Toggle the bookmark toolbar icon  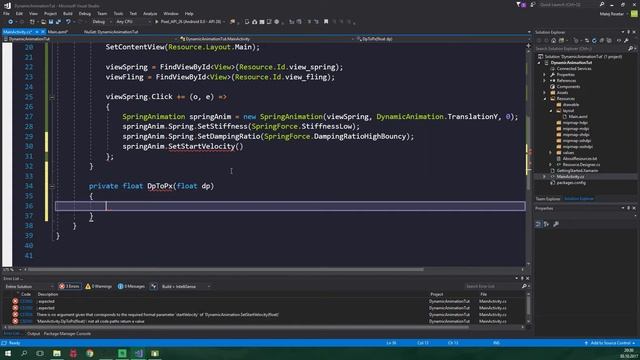click(x=326, y=22)
